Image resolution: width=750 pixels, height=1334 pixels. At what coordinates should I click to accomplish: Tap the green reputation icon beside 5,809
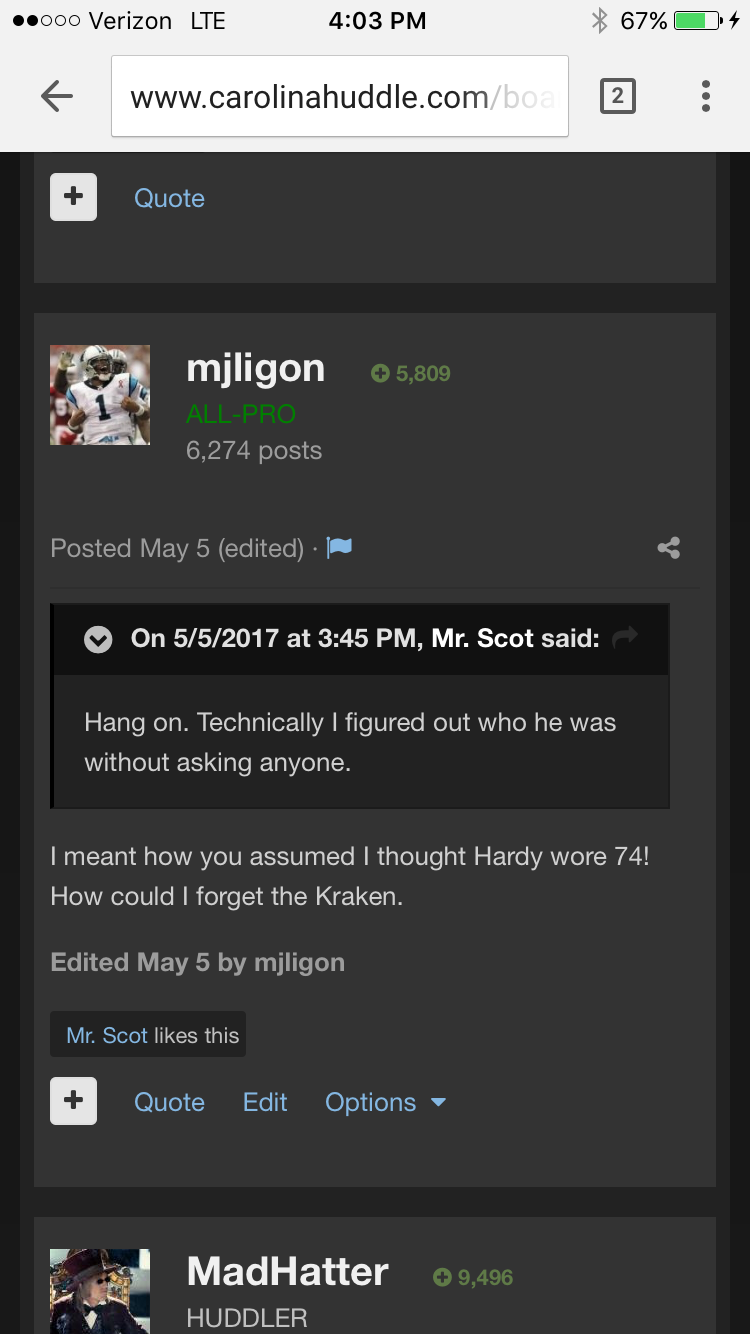coord(380,374)
